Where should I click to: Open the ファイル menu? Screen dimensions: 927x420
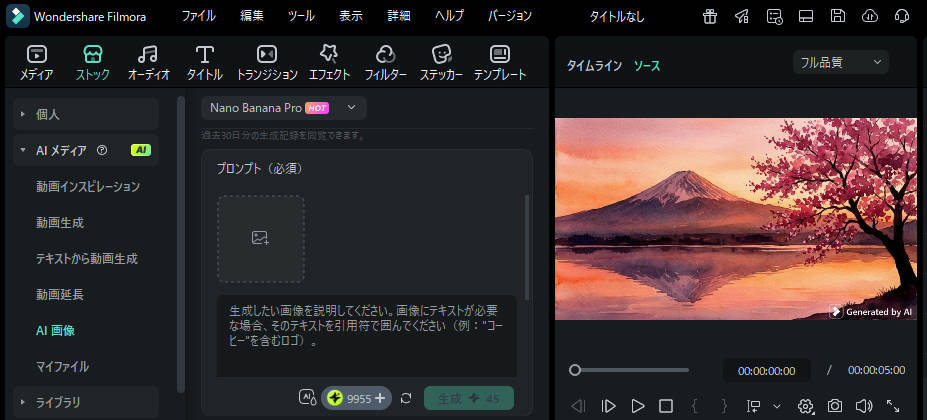point(199,16)
